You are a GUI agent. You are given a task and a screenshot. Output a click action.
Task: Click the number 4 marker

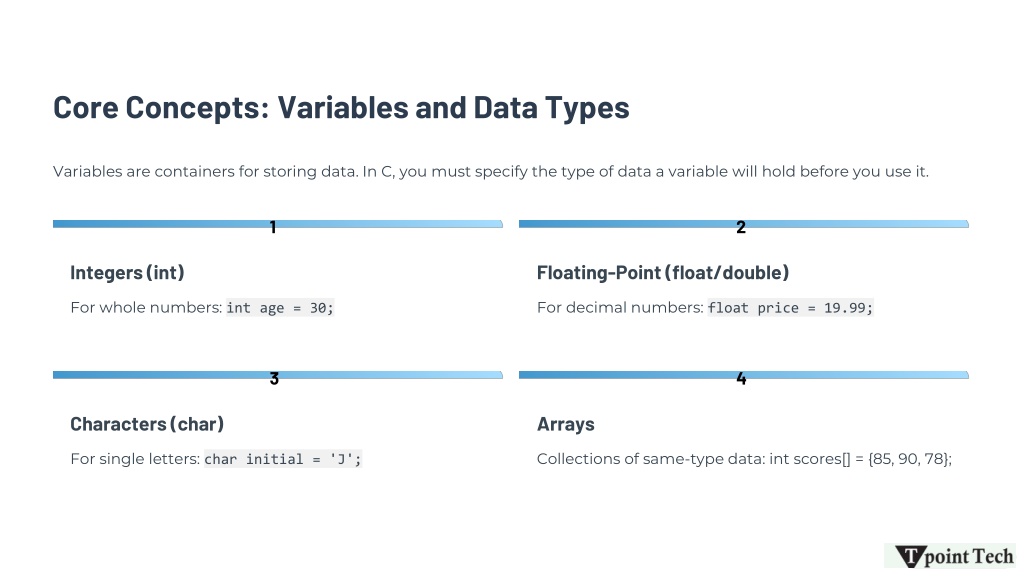pyautogui.click(x=741, y=379)
